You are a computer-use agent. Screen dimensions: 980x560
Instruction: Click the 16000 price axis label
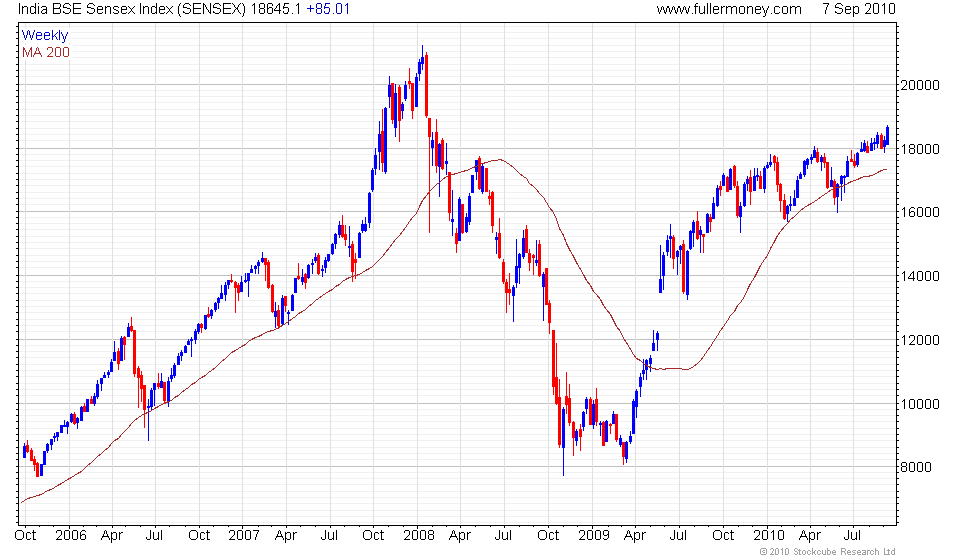pyautogui.click(x=919, y=212)
